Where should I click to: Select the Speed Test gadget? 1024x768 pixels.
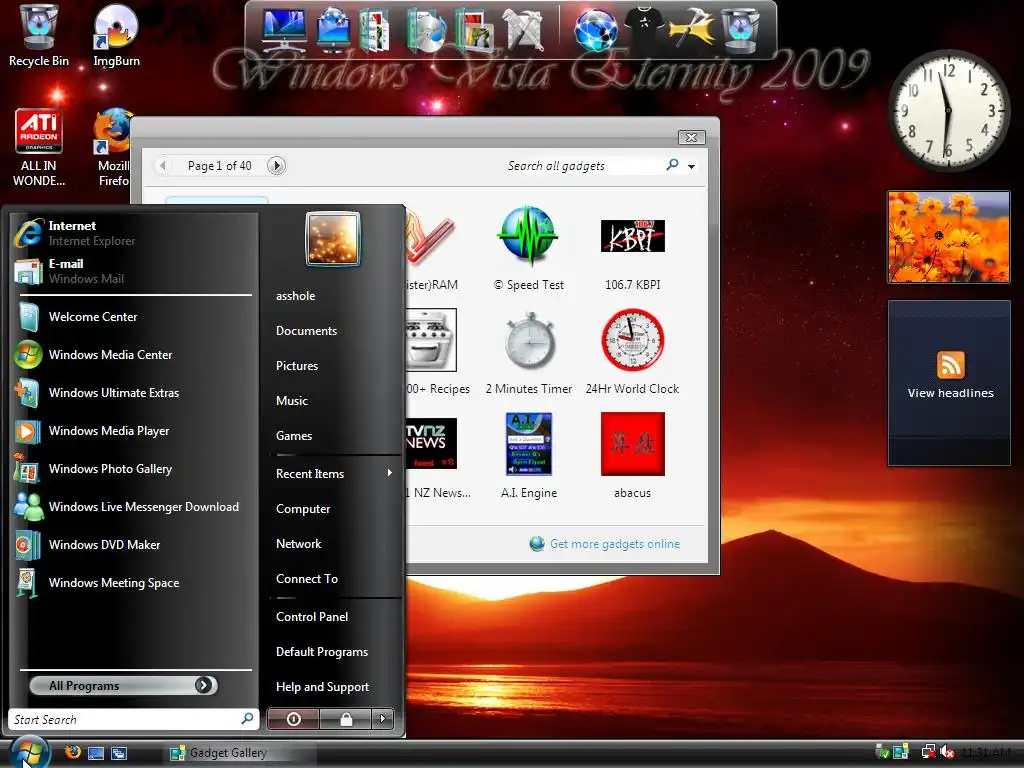coord(528,248)
